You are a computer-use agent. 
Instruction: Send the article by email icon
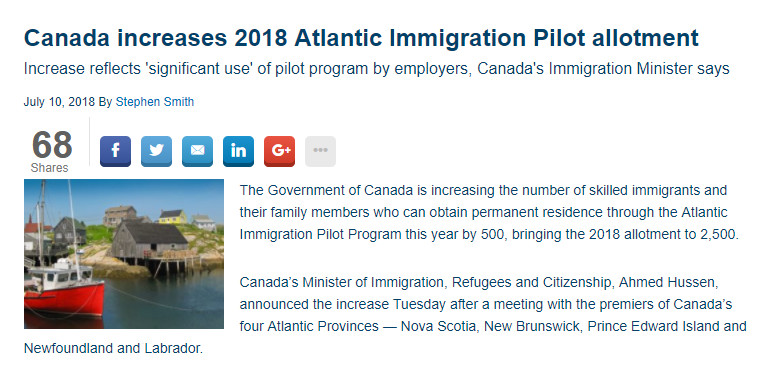tap(197, 151)
